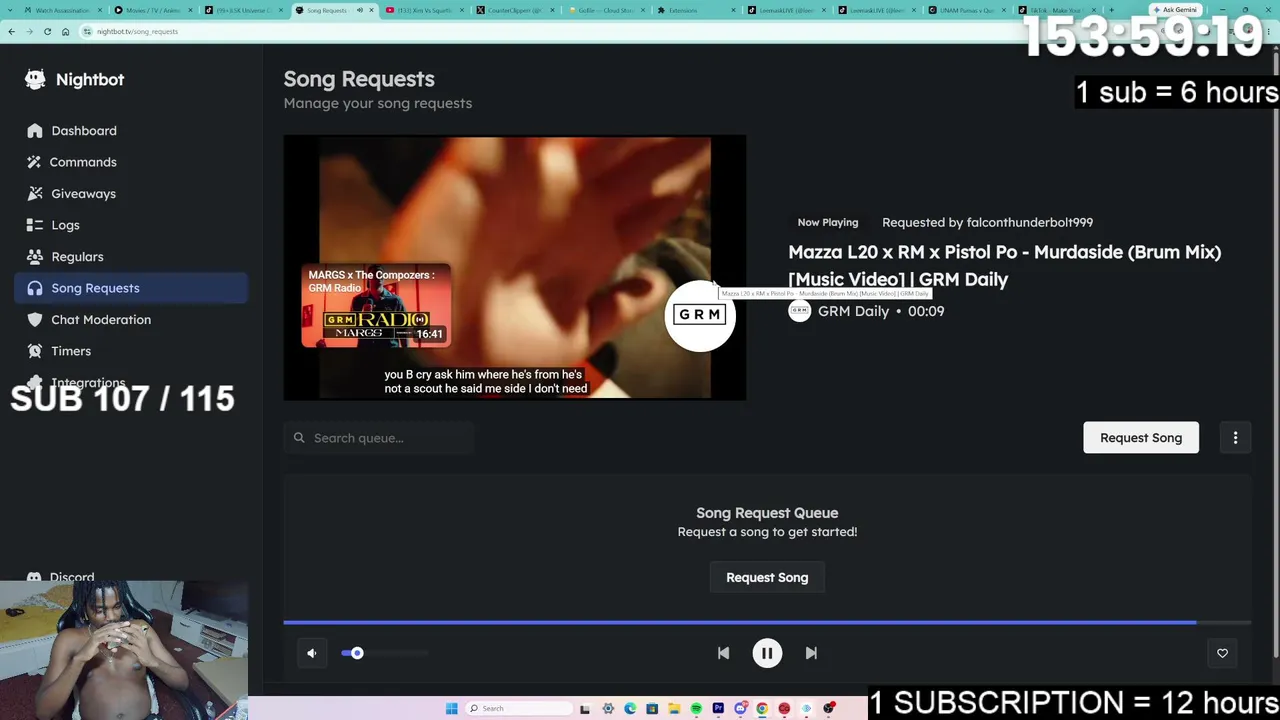1280x720 pixels.
Task: Click the Chat Moderation shield icon
Action: click(x=35, y=320)
